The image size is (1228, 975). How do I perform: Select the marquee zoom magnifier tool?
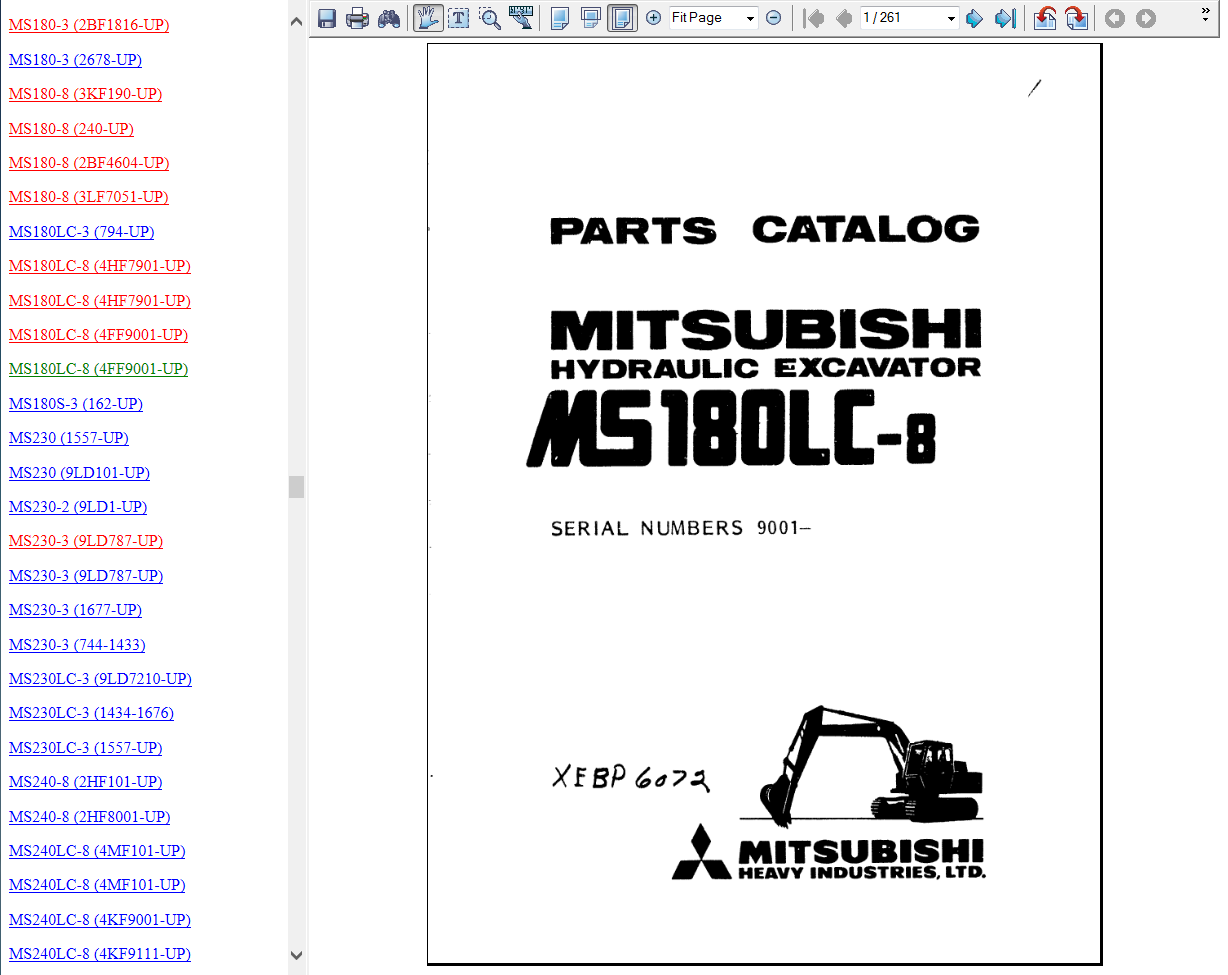[490, 18]
